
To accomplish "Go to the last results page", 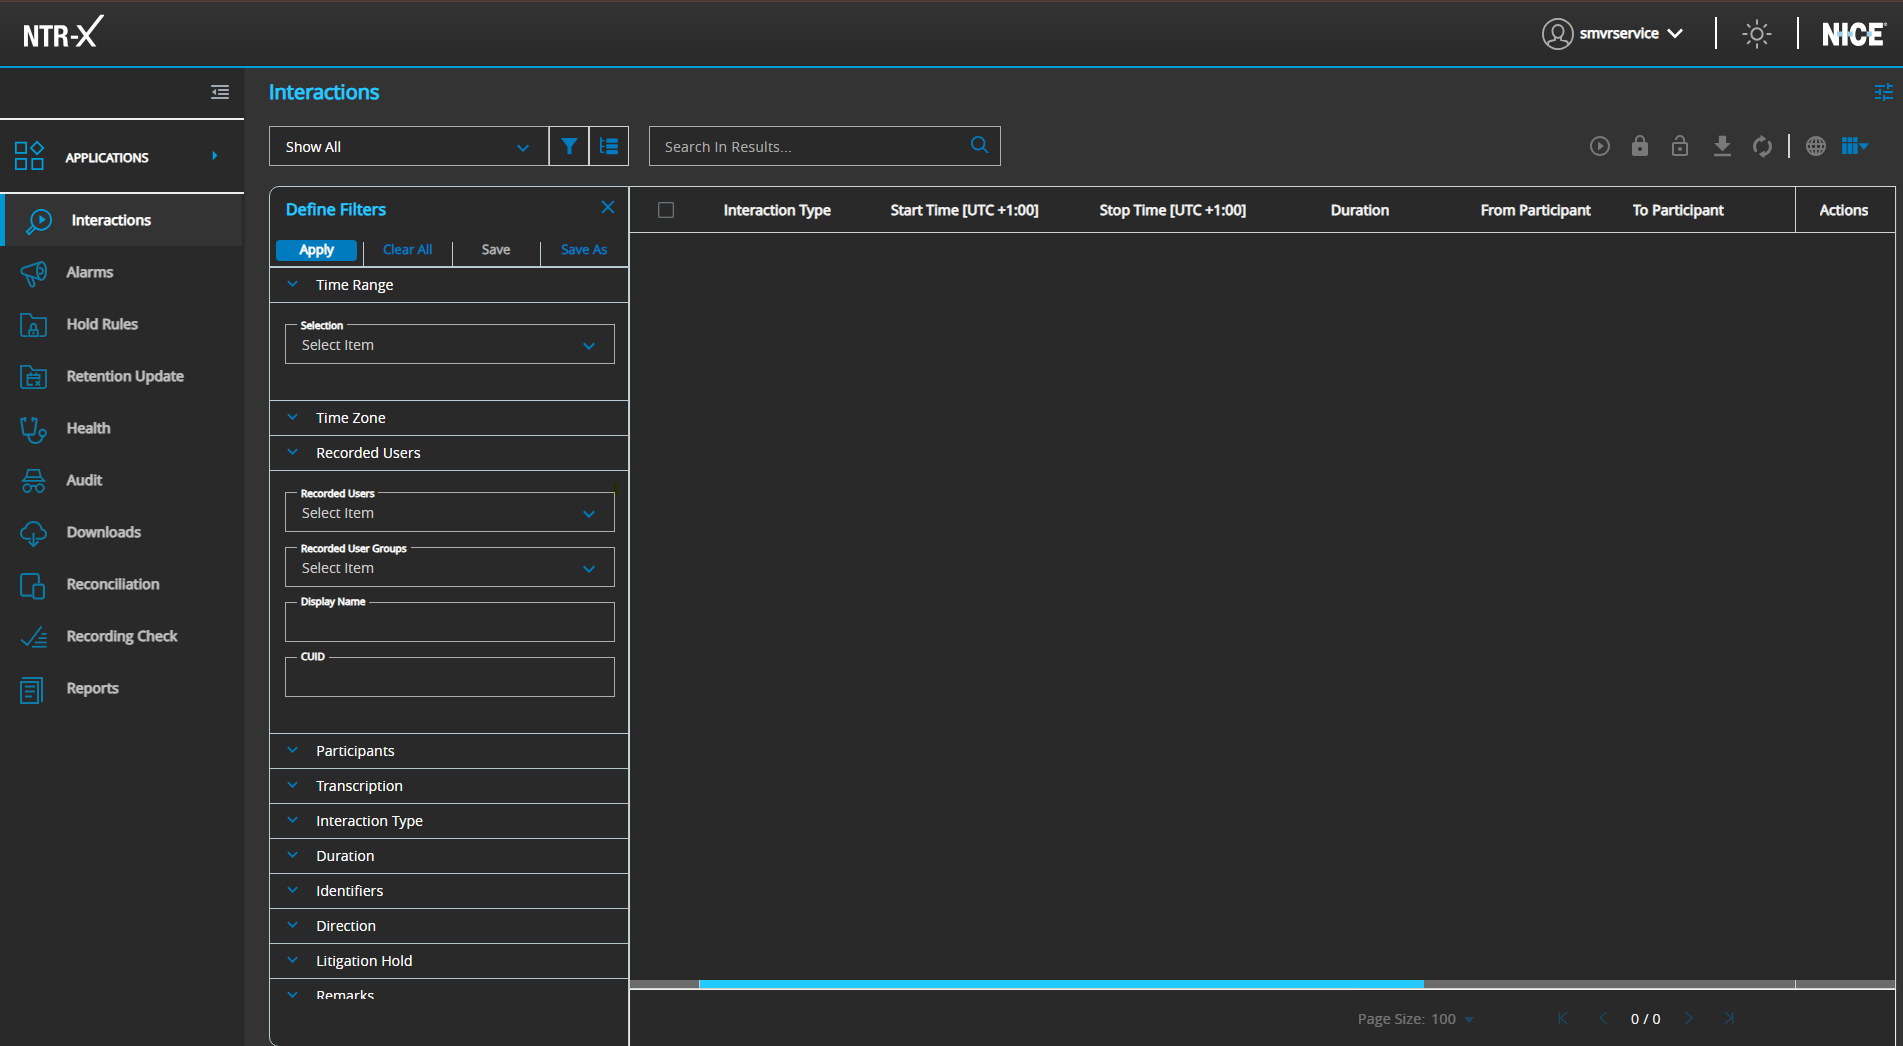I will click(x=1730, y=1018).
